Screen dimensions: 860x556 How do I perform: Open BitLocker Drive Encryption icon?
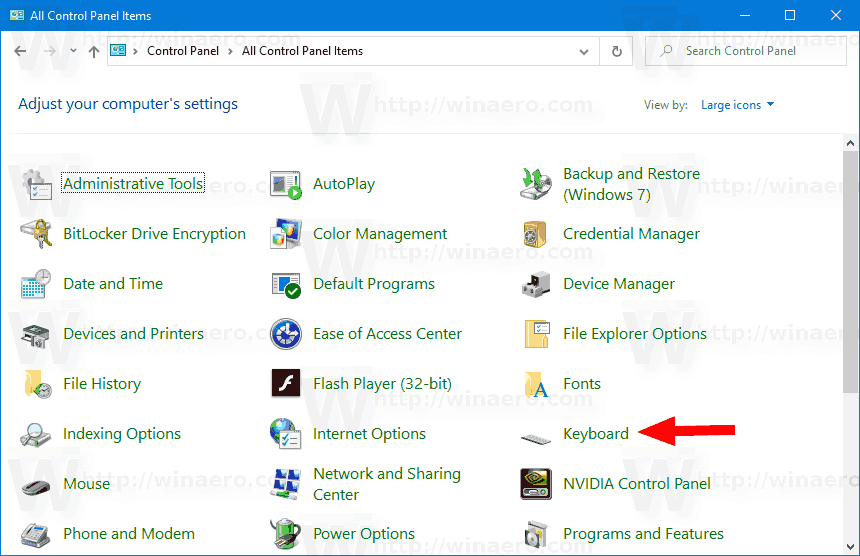pos(37,234)
